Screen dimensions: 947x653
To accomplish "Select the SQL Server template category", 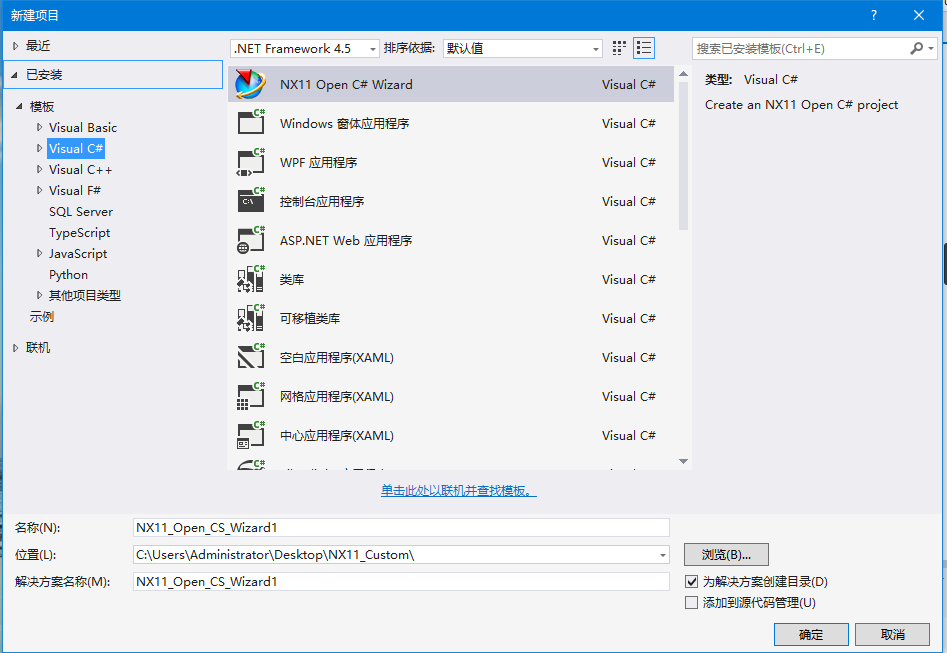I will click(x=80, y=211).
